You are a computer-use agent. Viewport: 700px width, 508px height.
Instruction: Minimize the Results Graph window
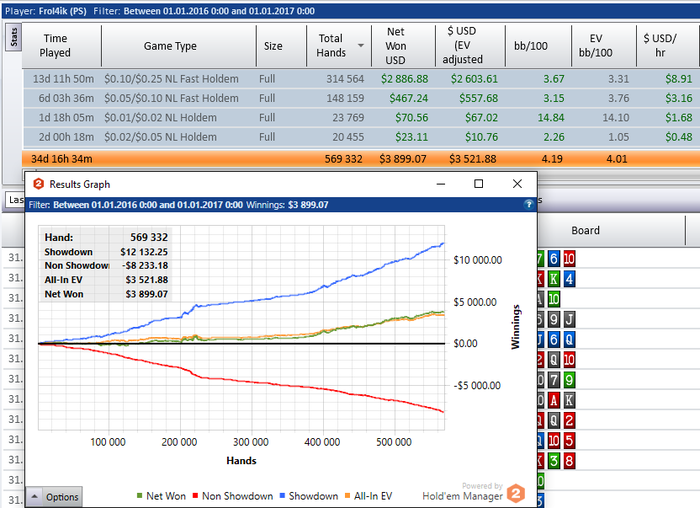441,184
